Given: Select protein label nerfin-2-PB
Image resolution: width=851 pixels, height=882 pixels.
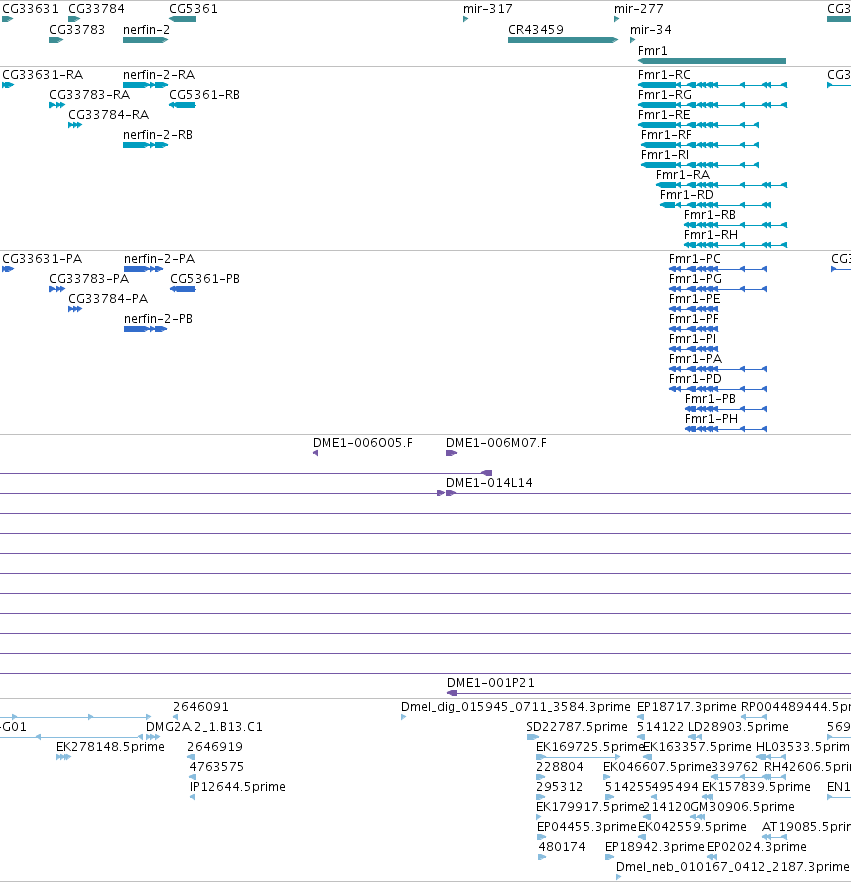Looking at the screenshot, I should (x=159, y=319).
